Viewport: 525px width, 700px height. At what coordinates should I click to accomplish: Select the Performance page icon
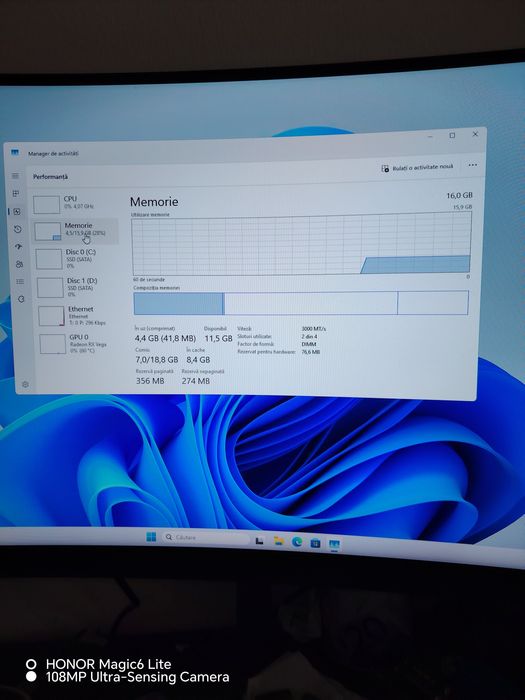coord(17,212)
